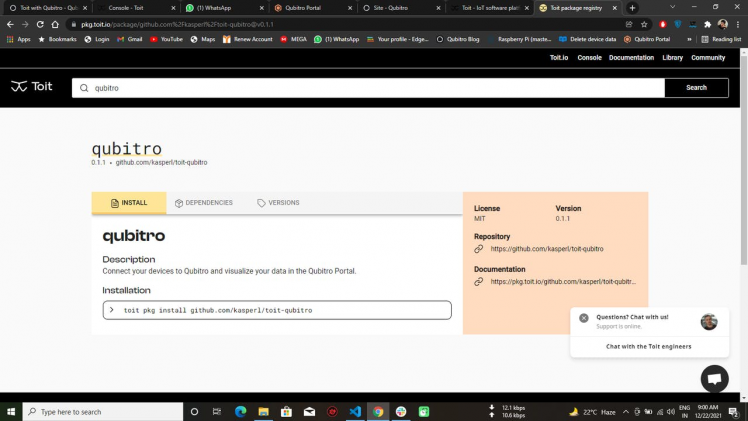Open Visual Studio Code from the taskbar
This screenshot has height=421, width=748.
[355, 411]
